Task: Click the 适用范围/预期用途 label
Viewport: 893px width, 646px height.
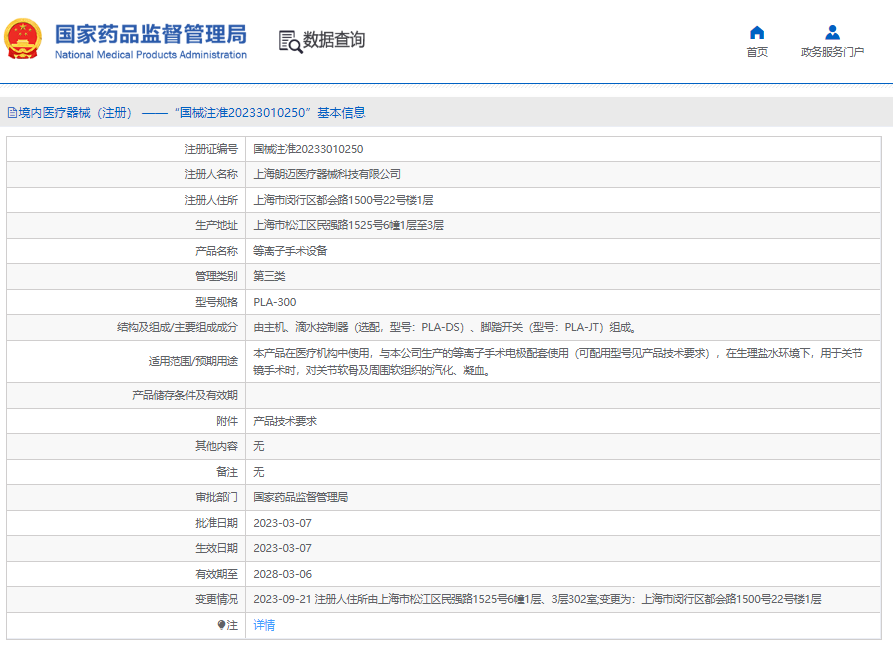Action: 193,361
